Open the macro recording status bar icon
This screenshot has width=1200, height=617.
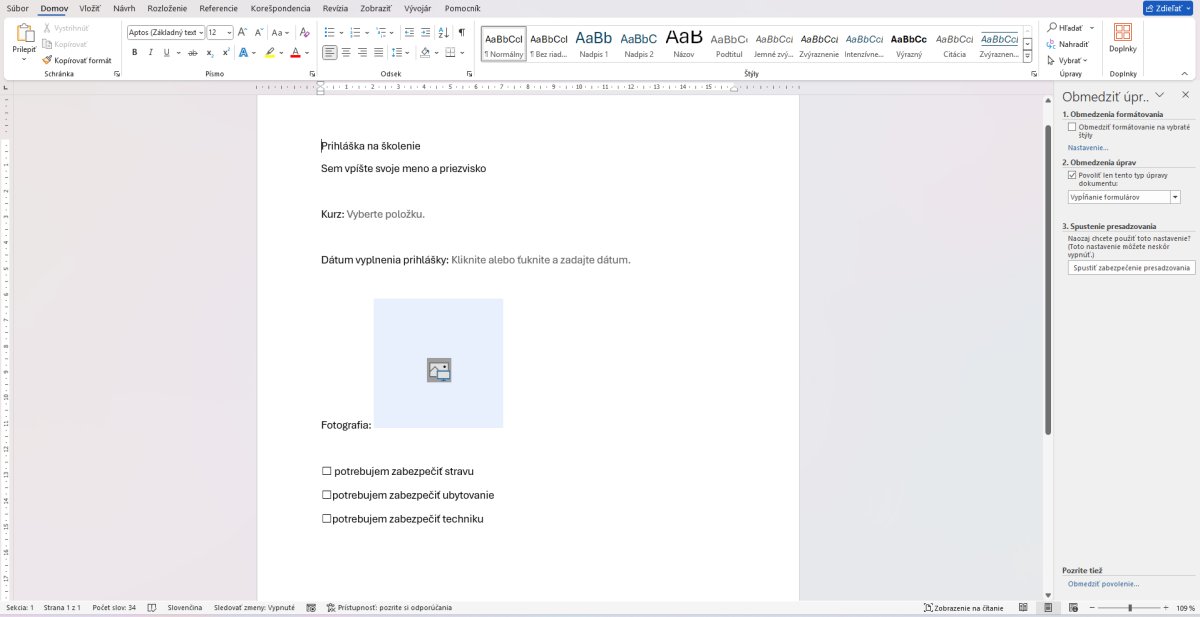(x=311, y=607)
